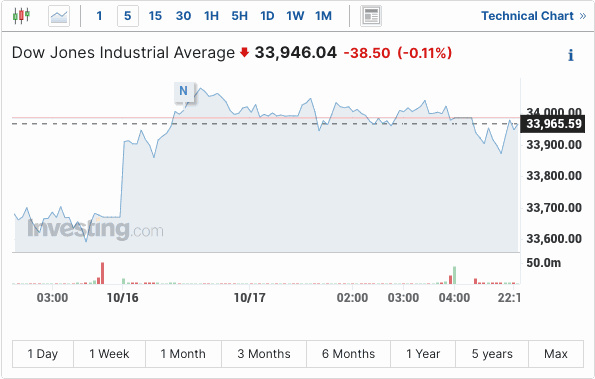
Task: Select the 1H interval
Action: (x=211, y=16)
